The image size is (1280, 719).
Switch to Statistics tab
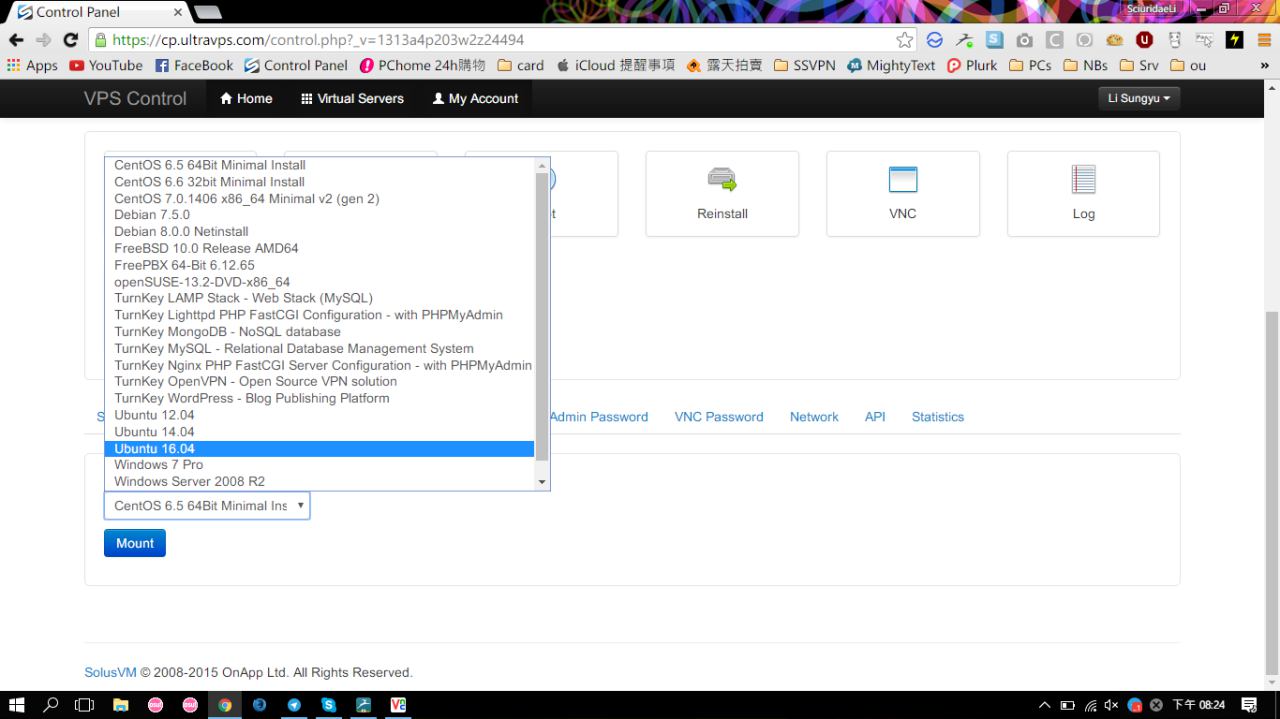[937, 416]
